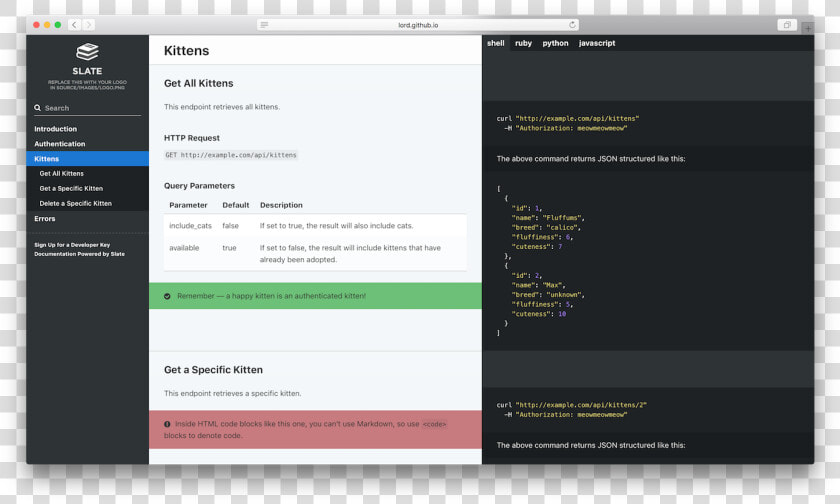Screen dimensions: 840x504
Task: Click the reload icon in address bar
Action: tap(572, 25)
